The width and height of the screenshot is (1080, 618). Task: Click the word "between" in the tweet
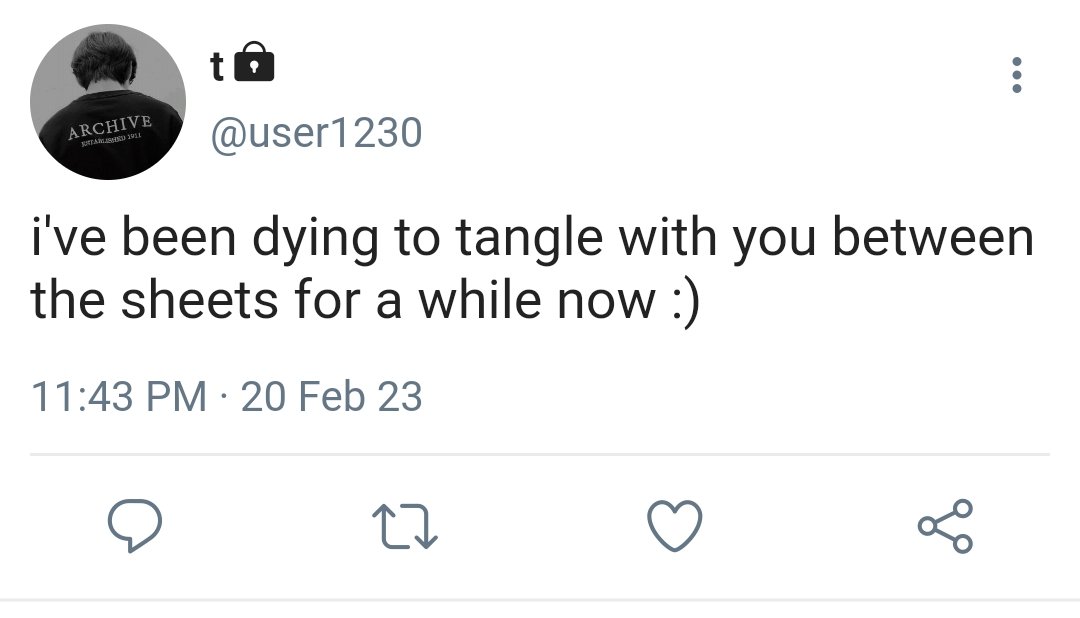pos(933,237)
